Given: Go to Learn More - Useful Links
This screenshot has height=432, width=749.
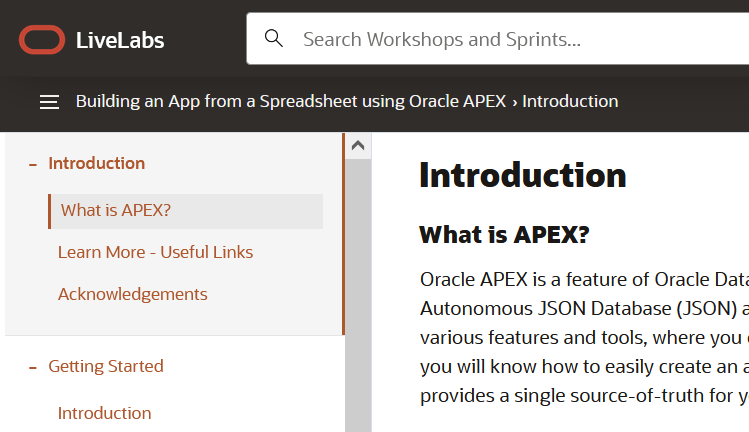Looking at the screenshot, I should pos(155,252).
